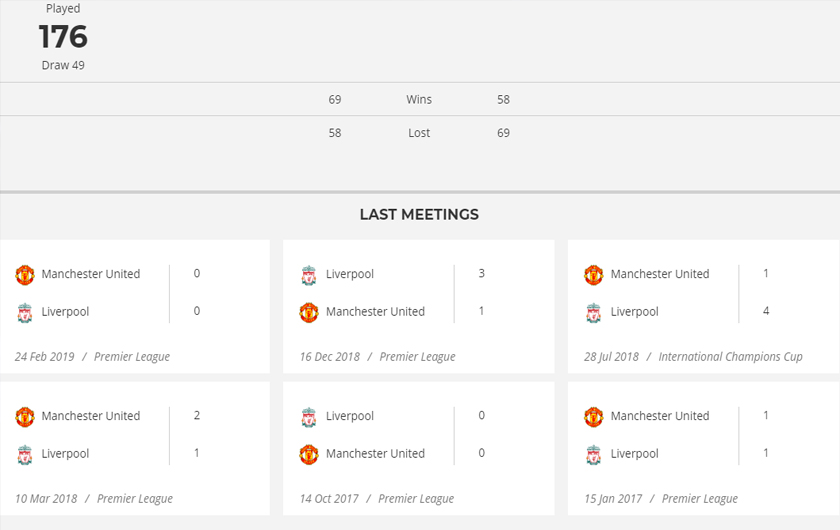Click Manchester United crest in 10 Mar 2018 match

(25, 417)
